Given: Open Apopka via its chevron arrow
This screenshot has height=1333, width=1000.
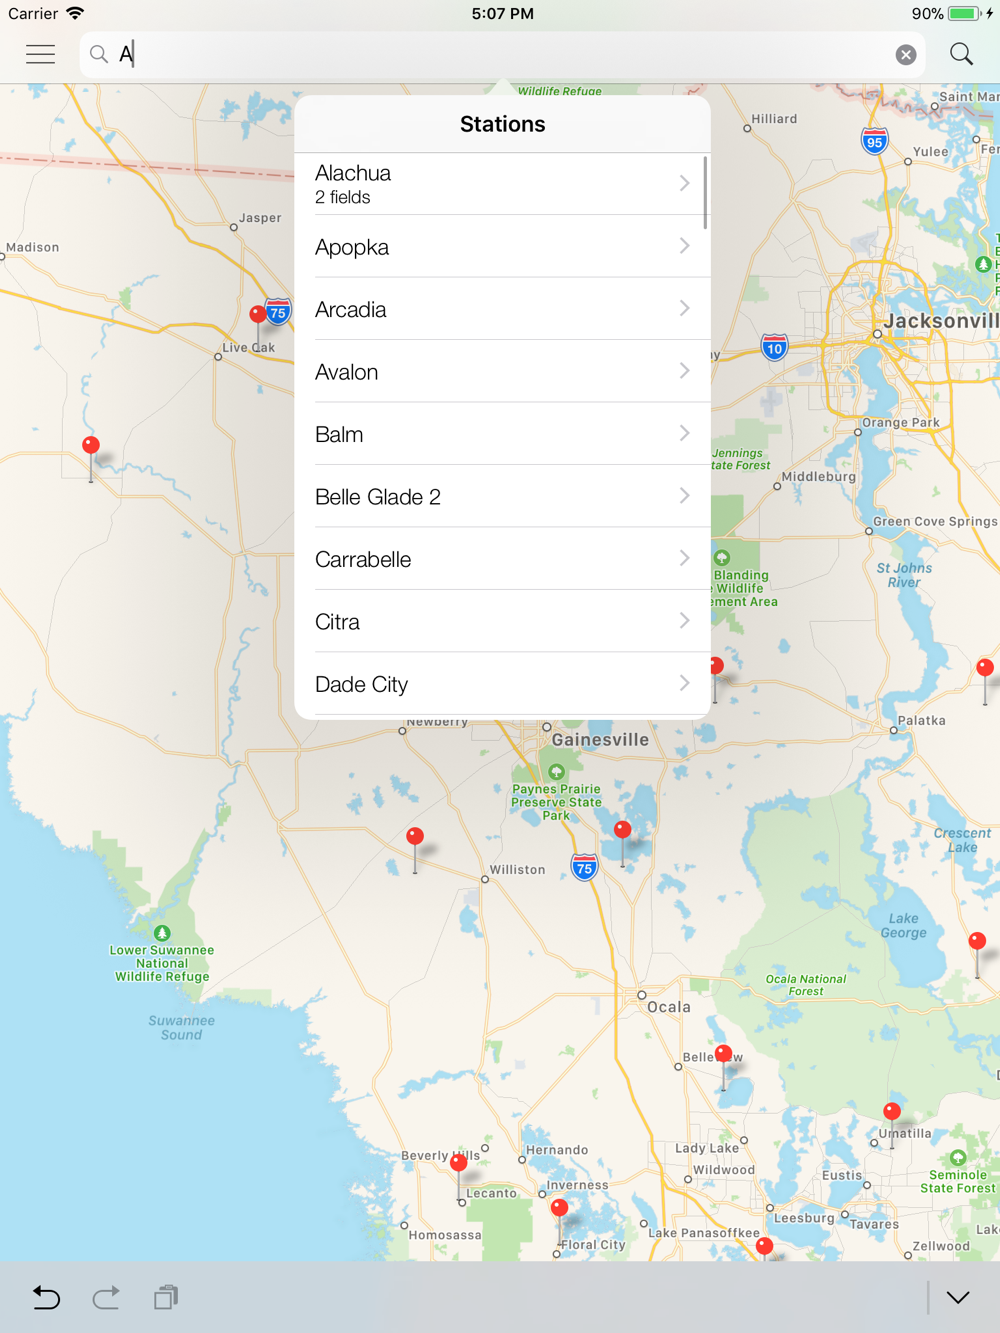Looking at the screenshot, I should [685, 246].
